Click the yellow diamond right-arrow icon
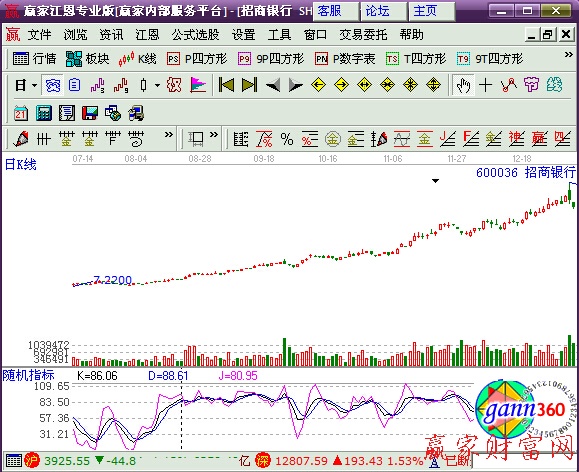This screenshot has width=579, height=472. (341, 85)
